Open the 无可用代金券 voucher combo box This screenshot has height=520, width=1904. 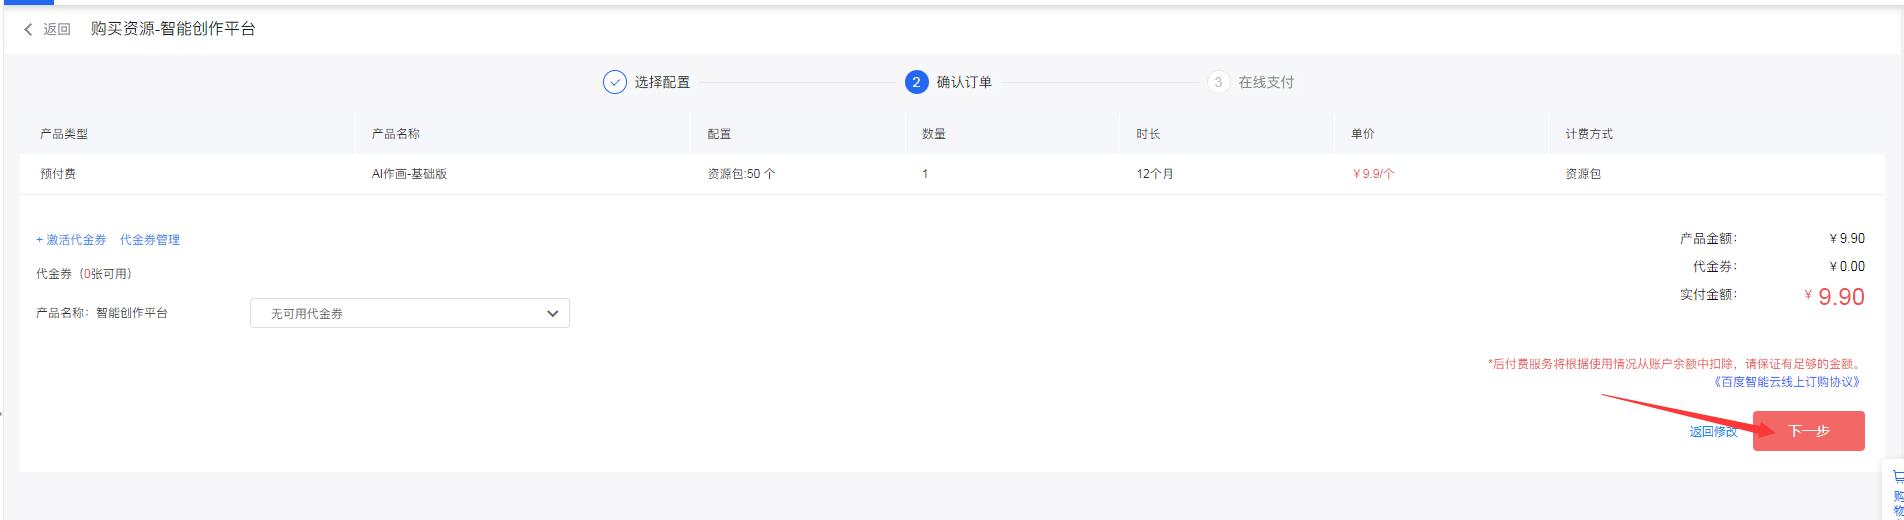tap(410, 313)
